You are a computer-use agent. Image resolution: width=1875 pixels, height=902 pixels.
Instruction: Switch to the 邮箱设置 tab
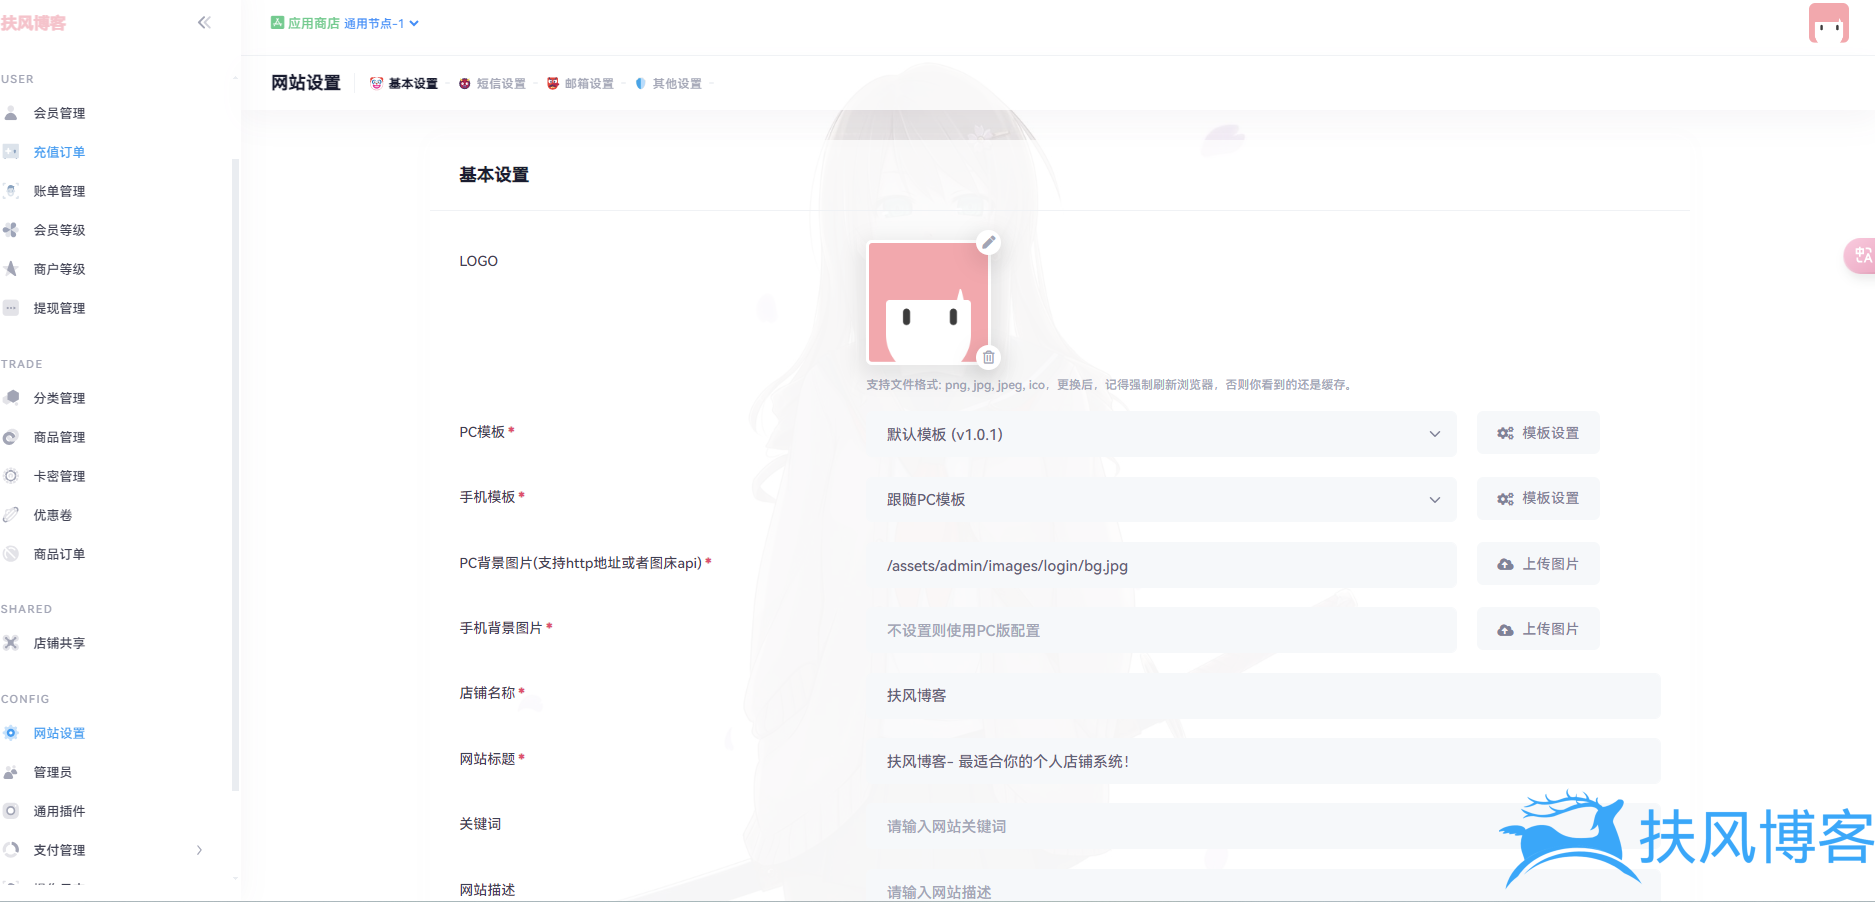tap(580, 83)
